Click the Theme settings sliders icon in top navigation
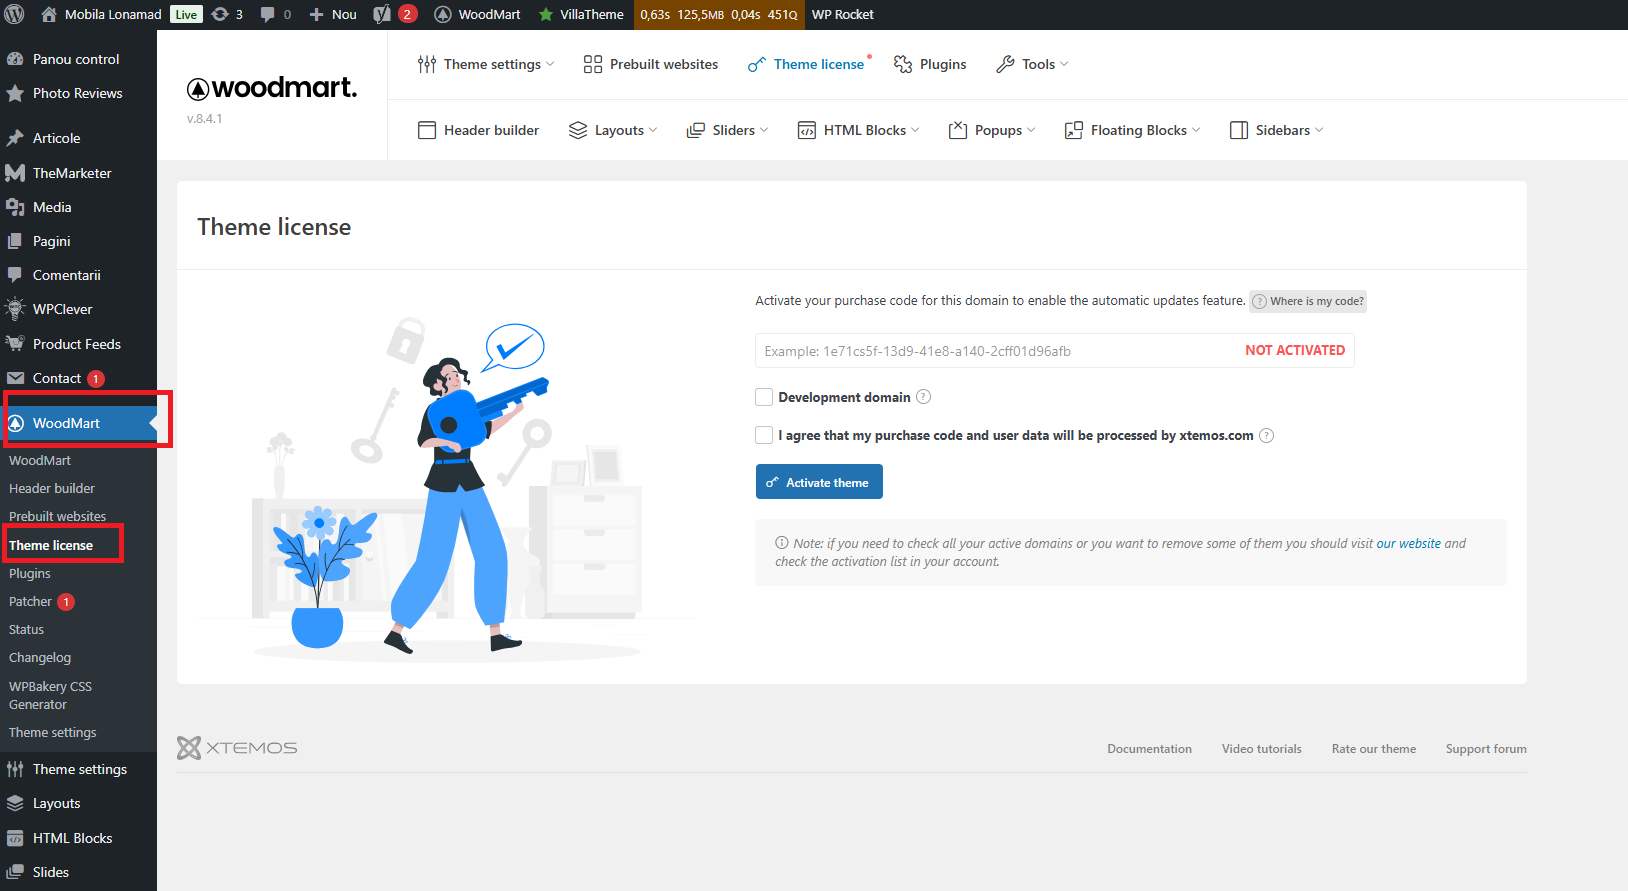 point(427,64)
